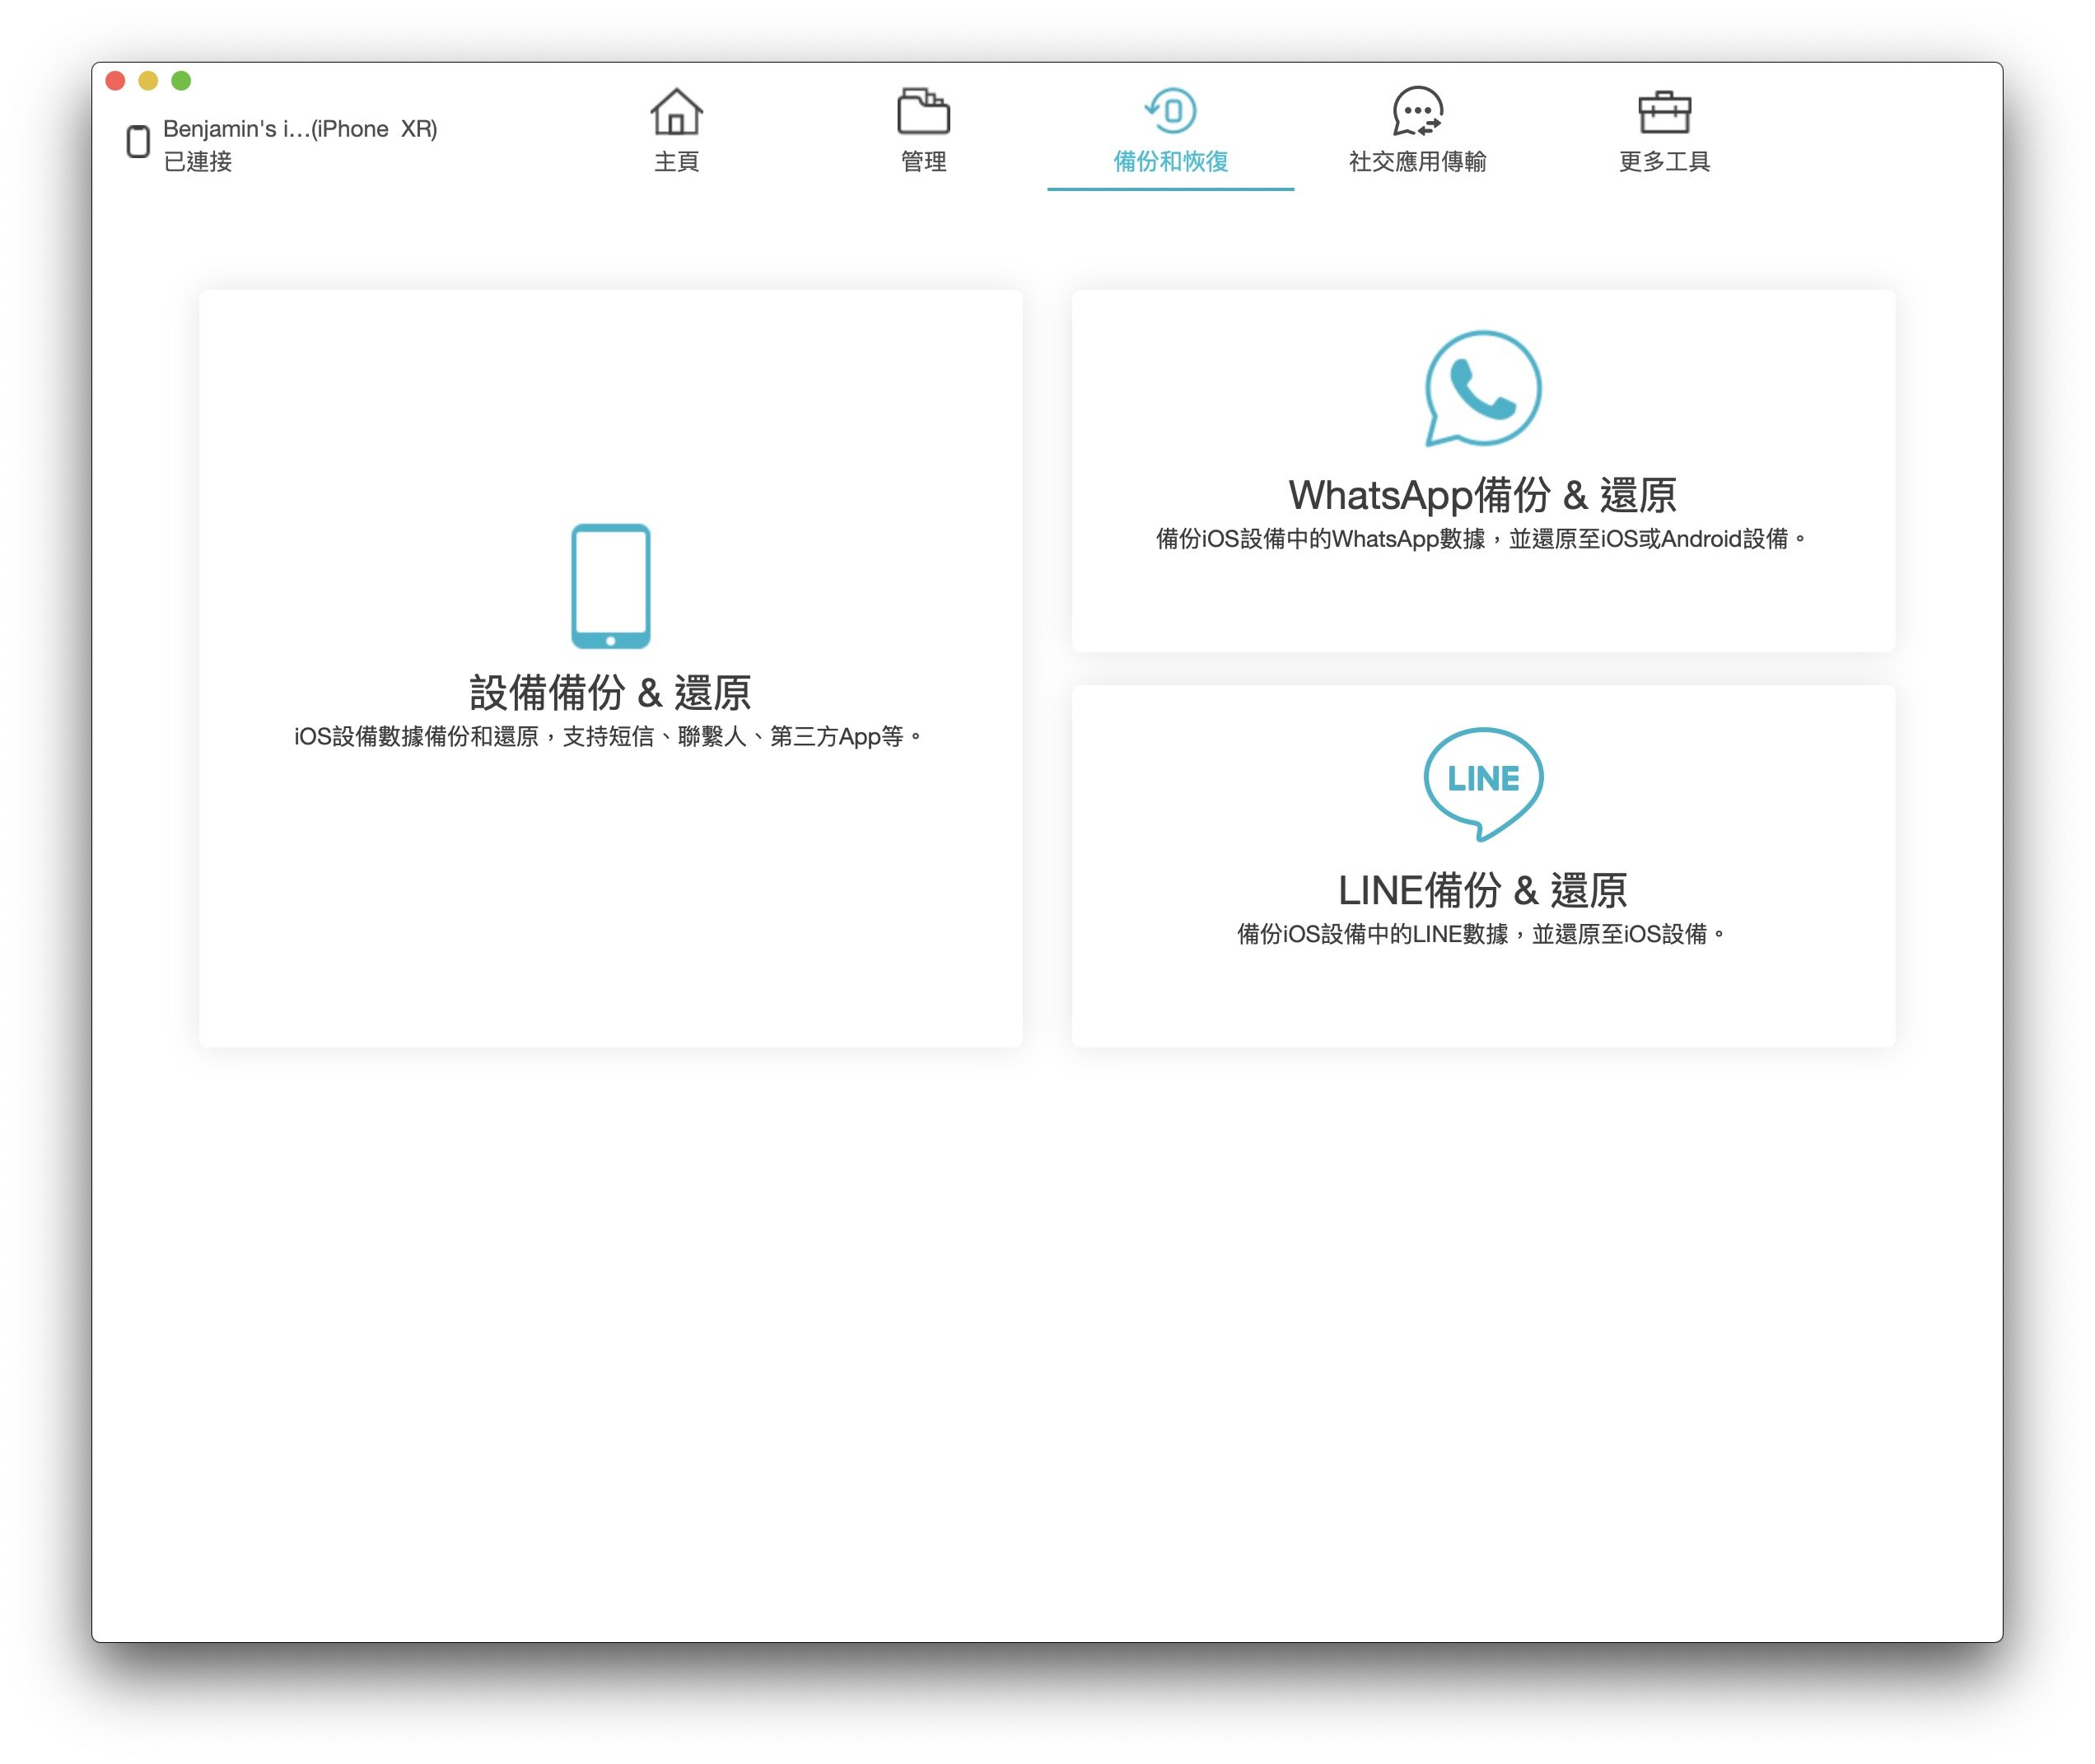The width and height of the screenshot is (2095, 1764).
Task: Click the 管理 folder icon
Action: 923,111
